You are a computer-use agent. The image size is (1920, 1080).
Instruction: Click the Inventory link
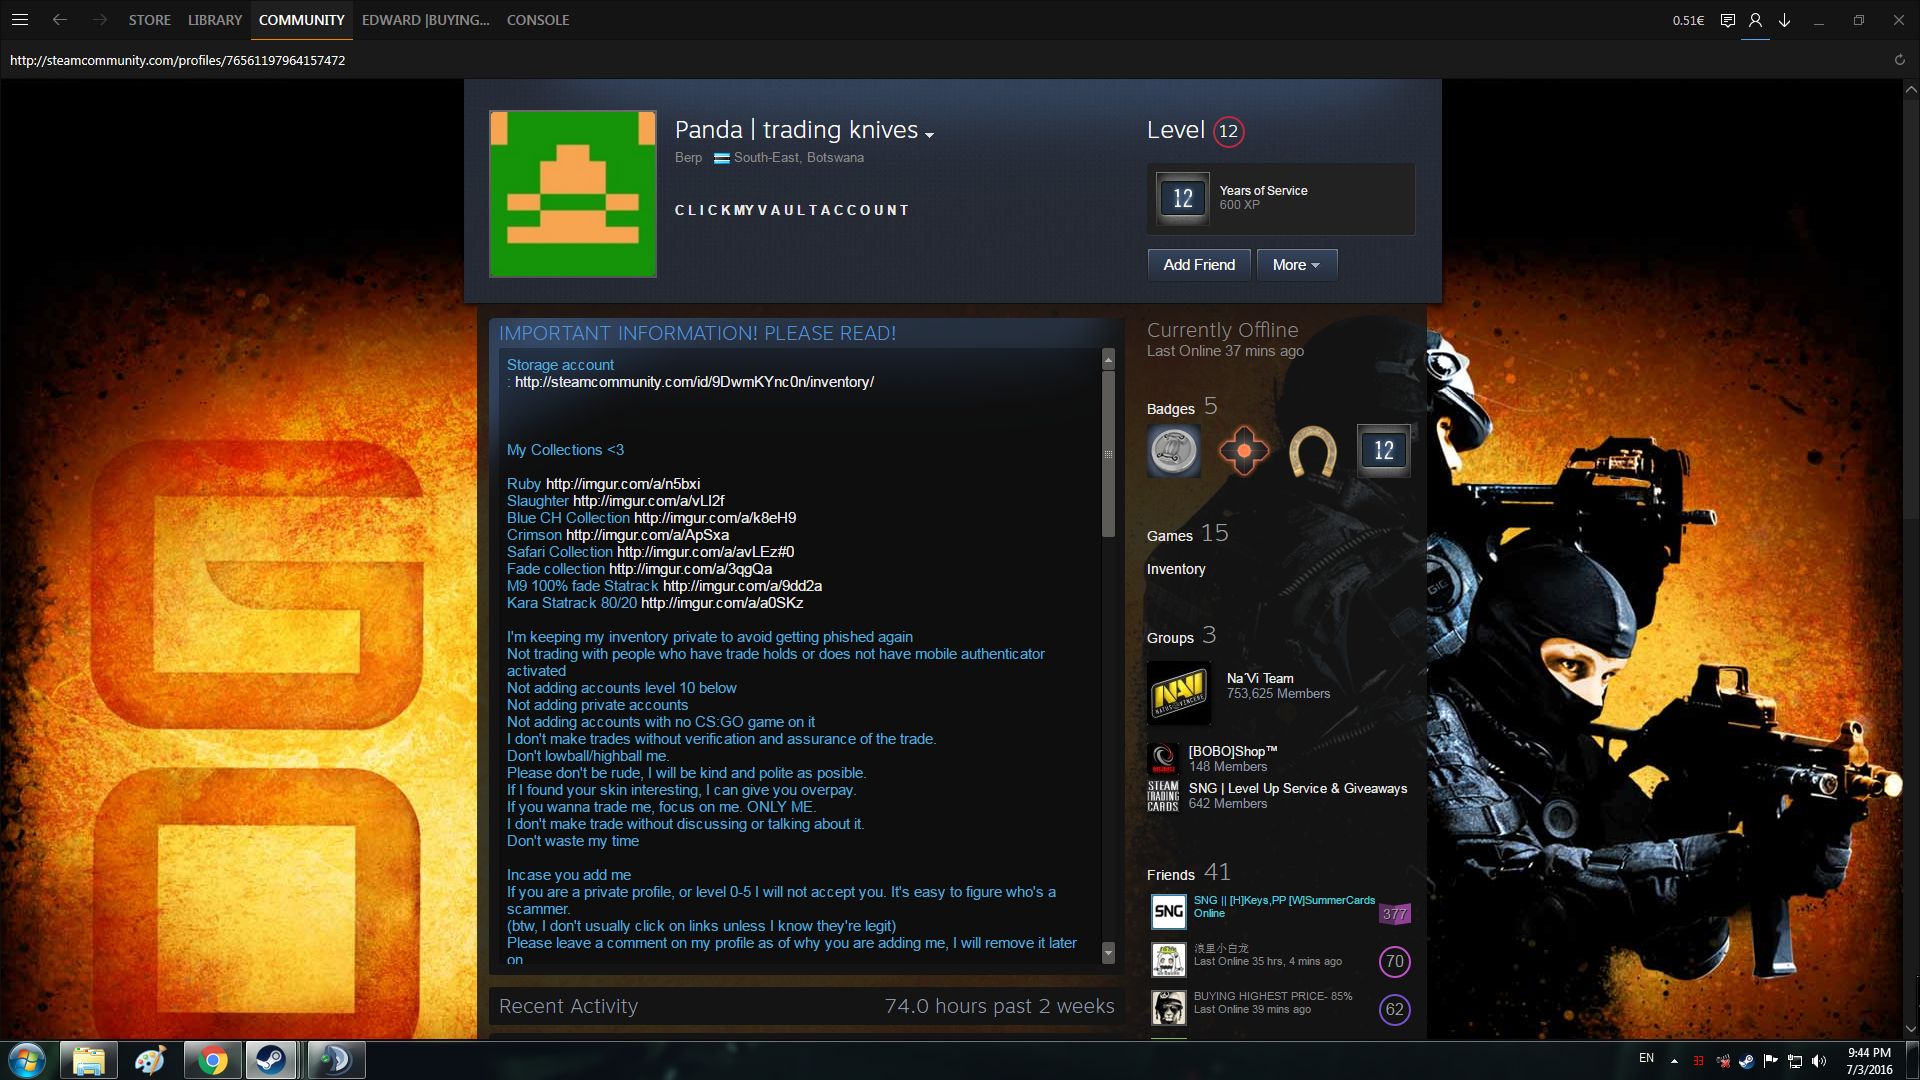click(1176, 569)
